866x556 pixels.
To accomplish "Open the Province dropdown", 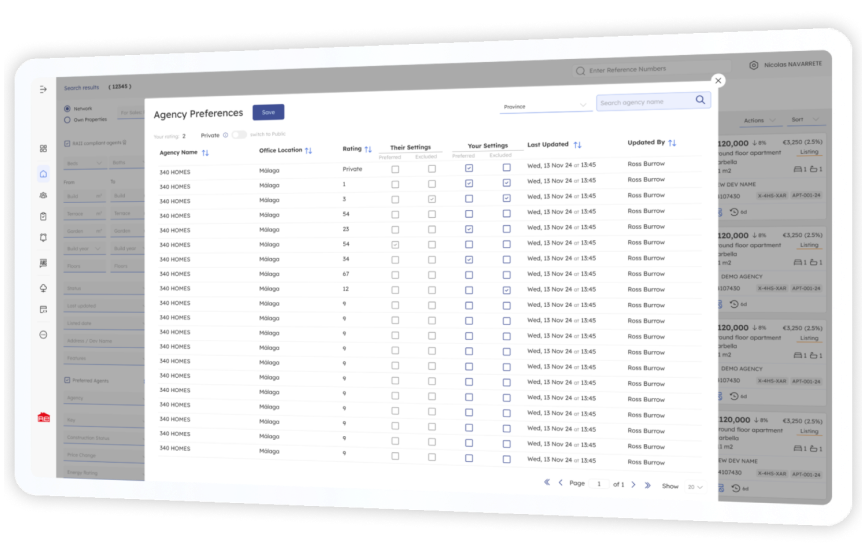I will (x=545, y=106).
